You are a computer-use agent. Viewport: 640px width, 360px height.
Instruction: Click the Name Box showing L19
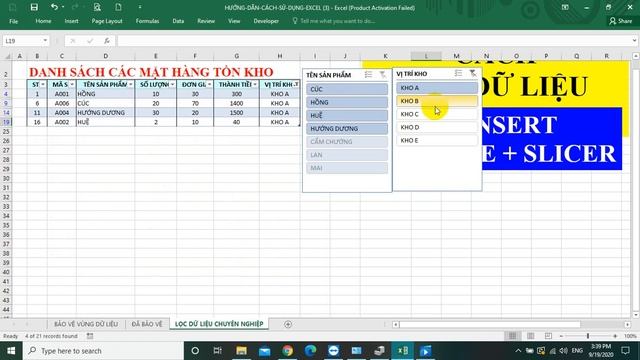(x=21, y=41)
